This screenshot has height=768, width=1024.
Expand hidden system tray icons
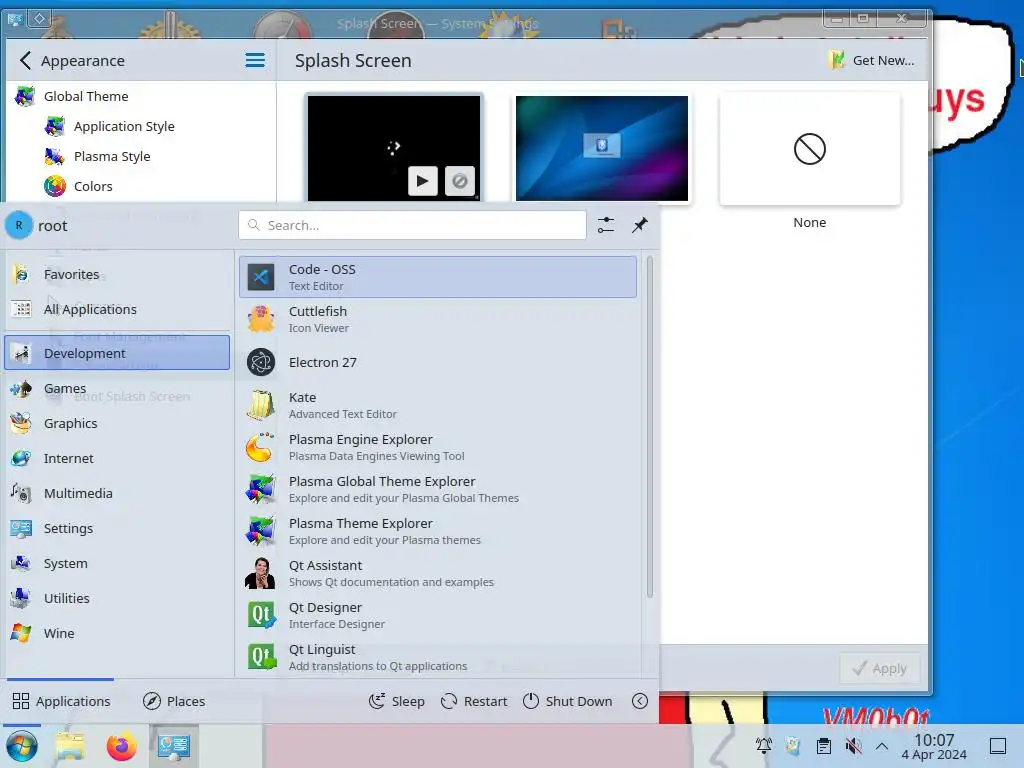[882, 746]
